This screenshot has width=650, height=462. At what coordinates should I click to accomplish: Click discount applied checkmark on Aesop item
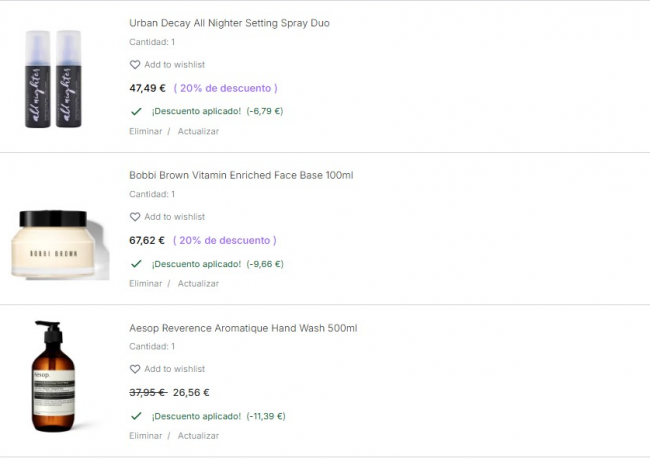pyautogui.click(x=136, y=416)
